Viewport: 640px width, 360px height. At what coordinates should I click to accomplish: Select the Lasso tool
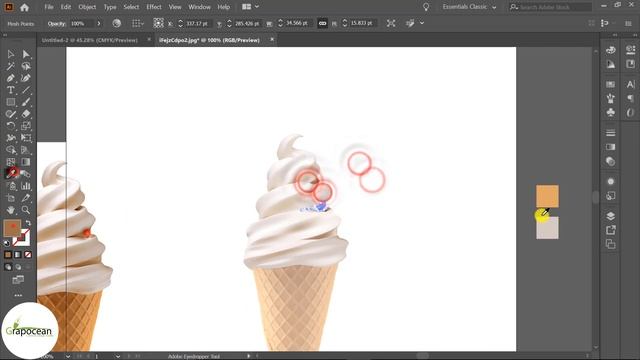pyautogui.click(x=26, y=66)
